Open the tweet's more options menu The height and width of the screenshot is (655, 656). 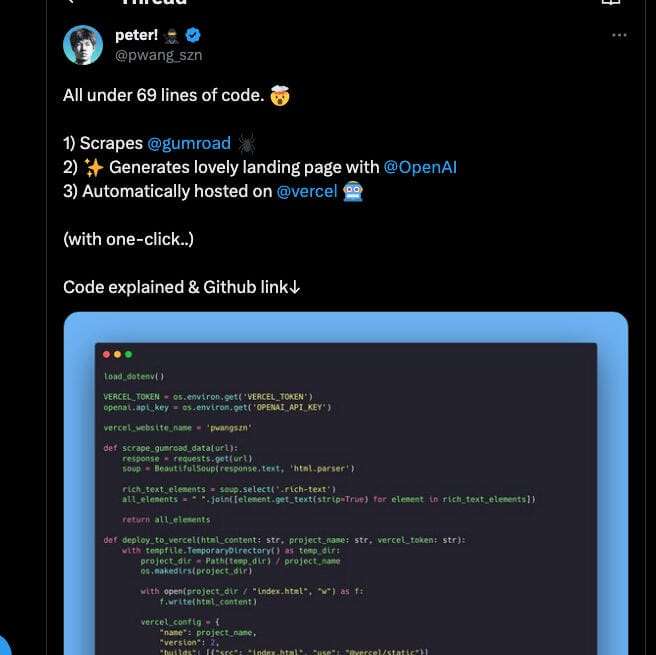(619, 35)
